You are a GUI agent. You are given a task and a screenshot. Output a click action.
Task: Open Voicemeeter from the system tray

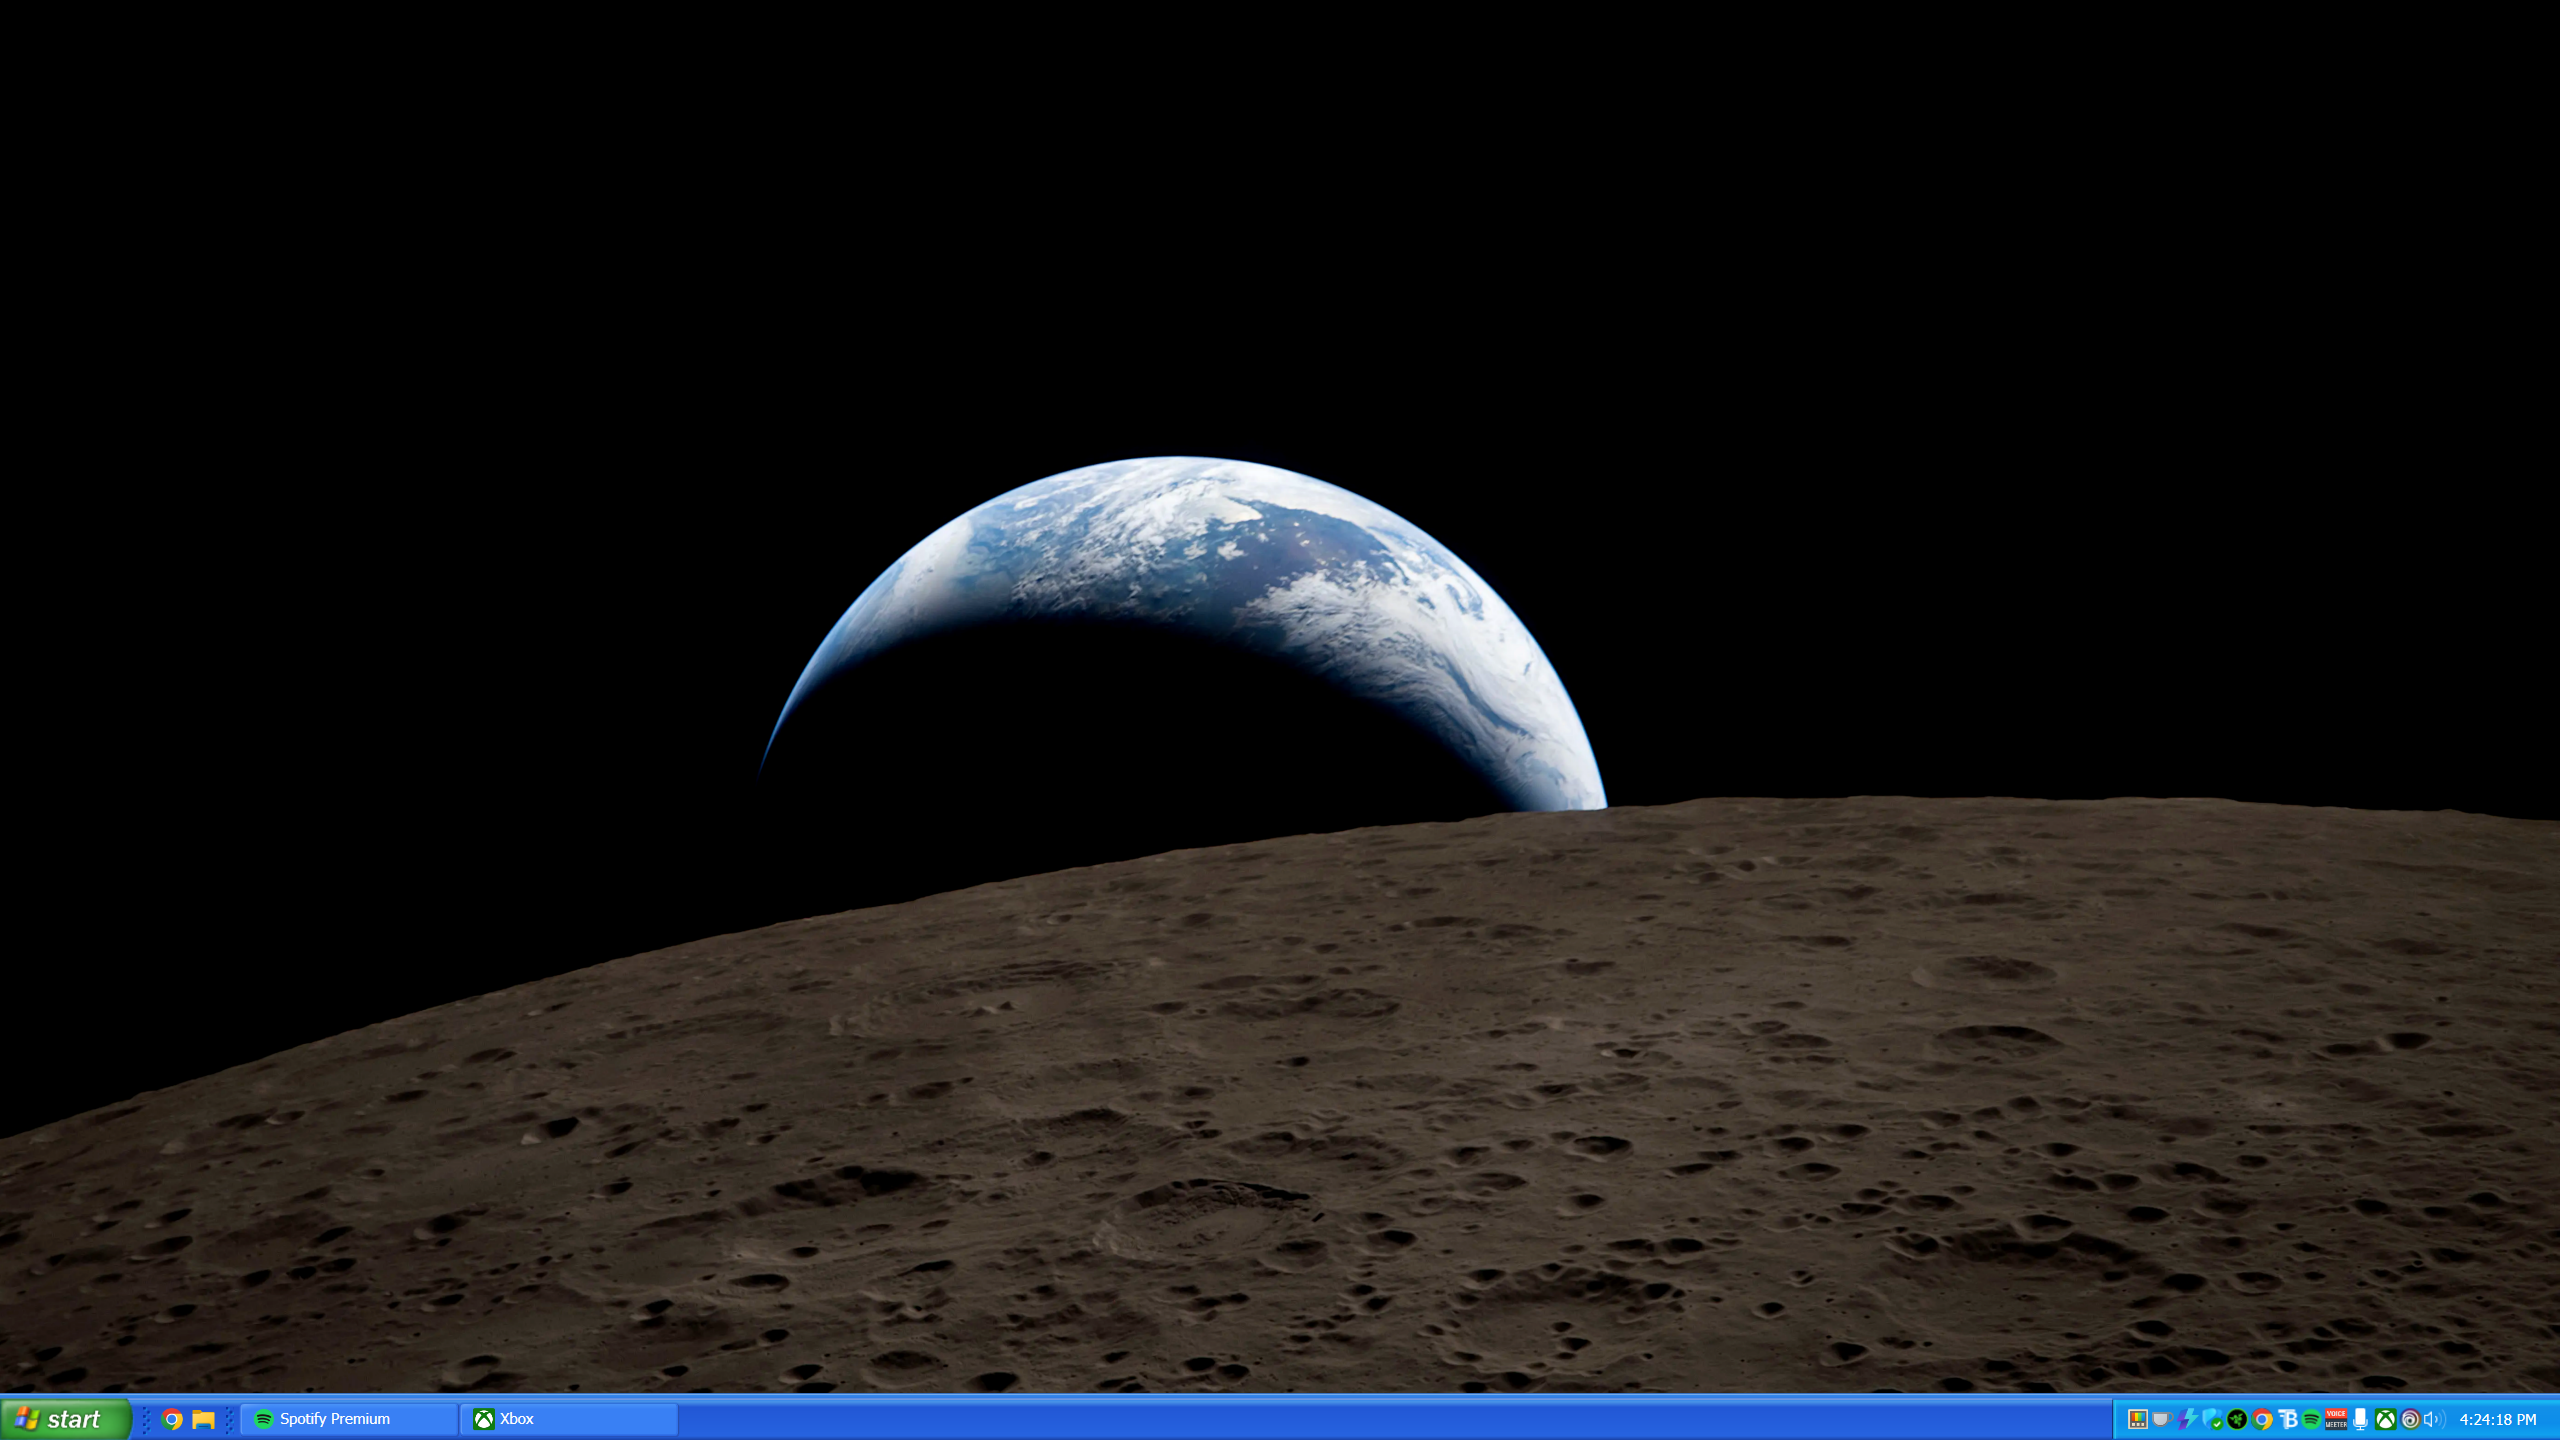click(x=2336, y=1419)
